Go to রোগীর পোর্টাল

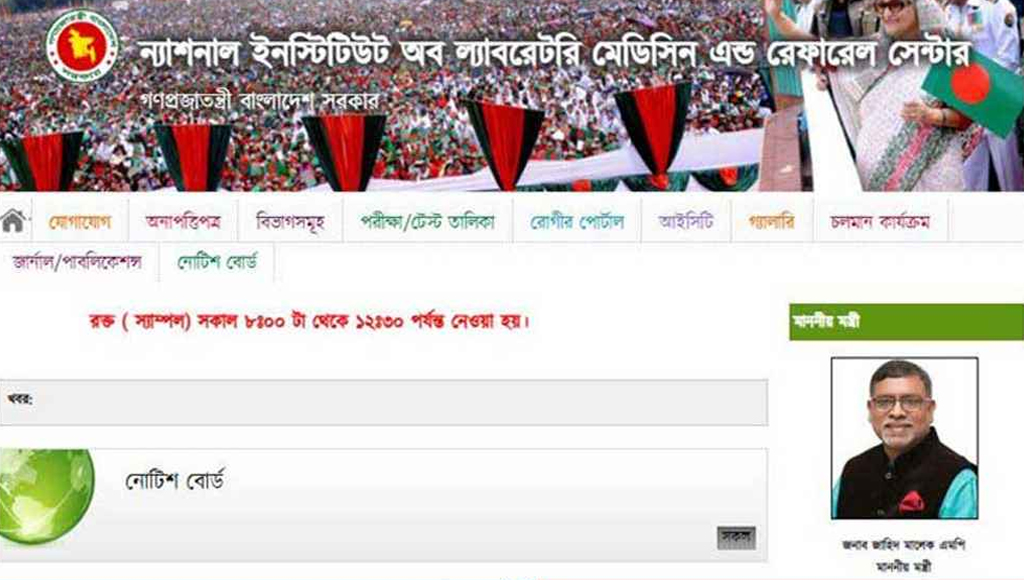[577, 222]
